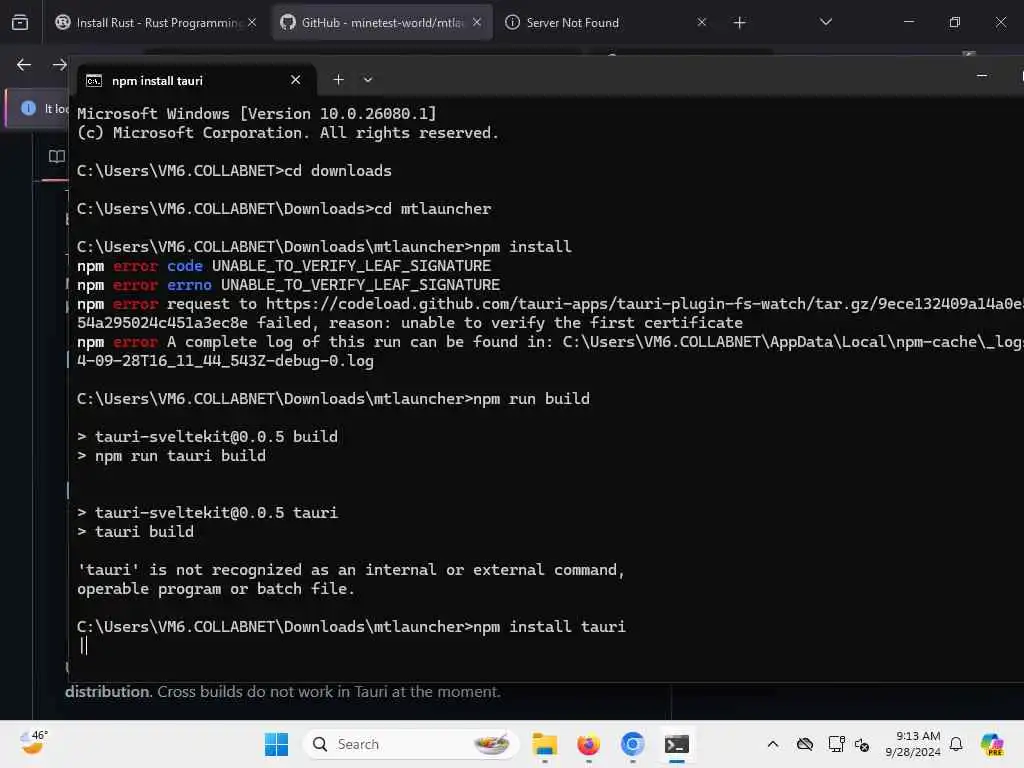Go forward in browser history
This screenshot has width=1024, height=768.
click(59, 64)
